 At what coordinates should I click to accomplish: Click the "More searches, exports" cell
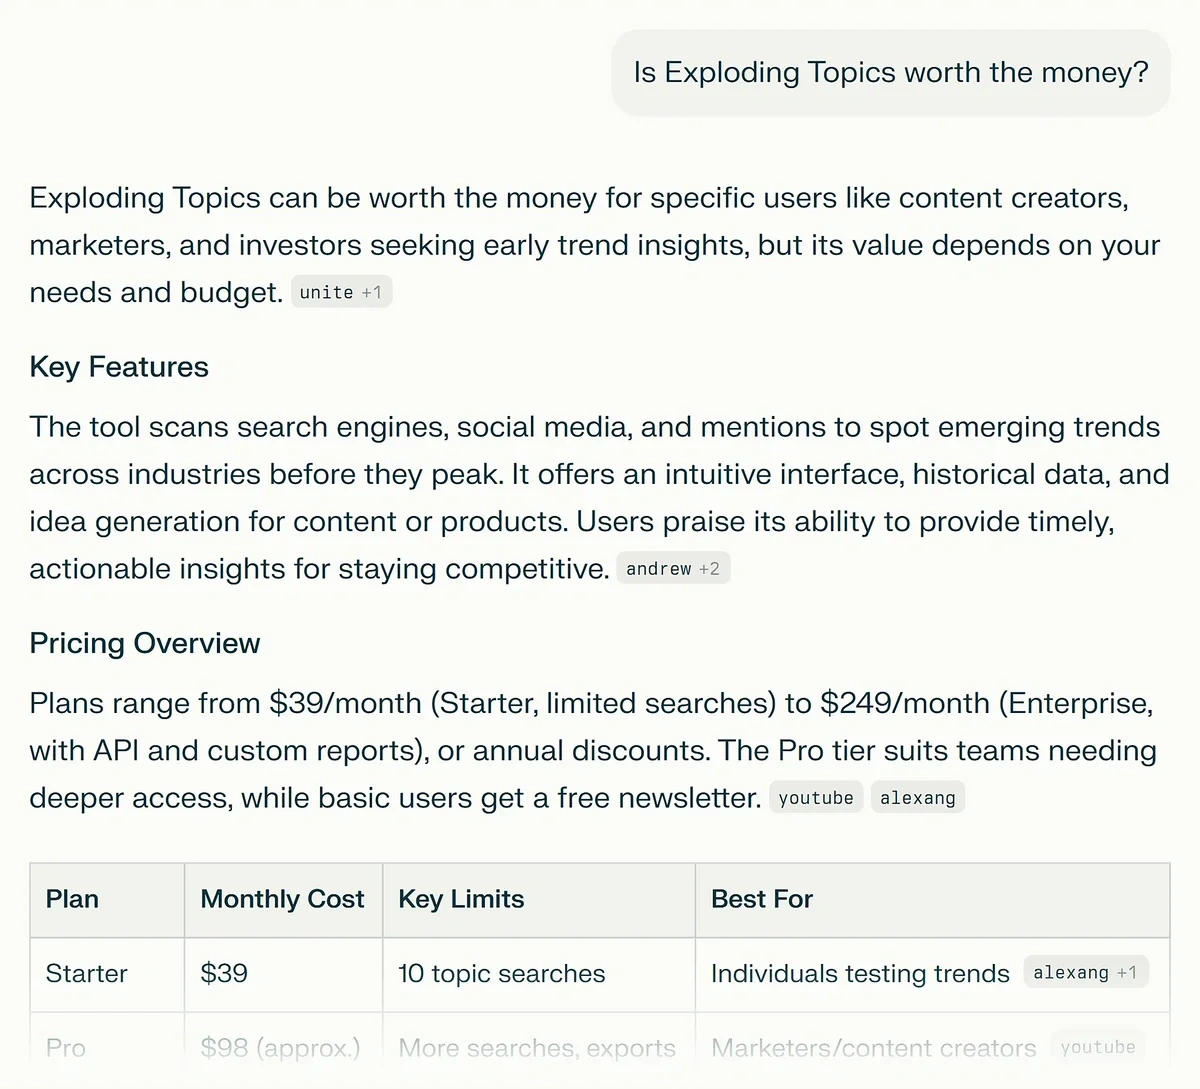click(536, 1047)
